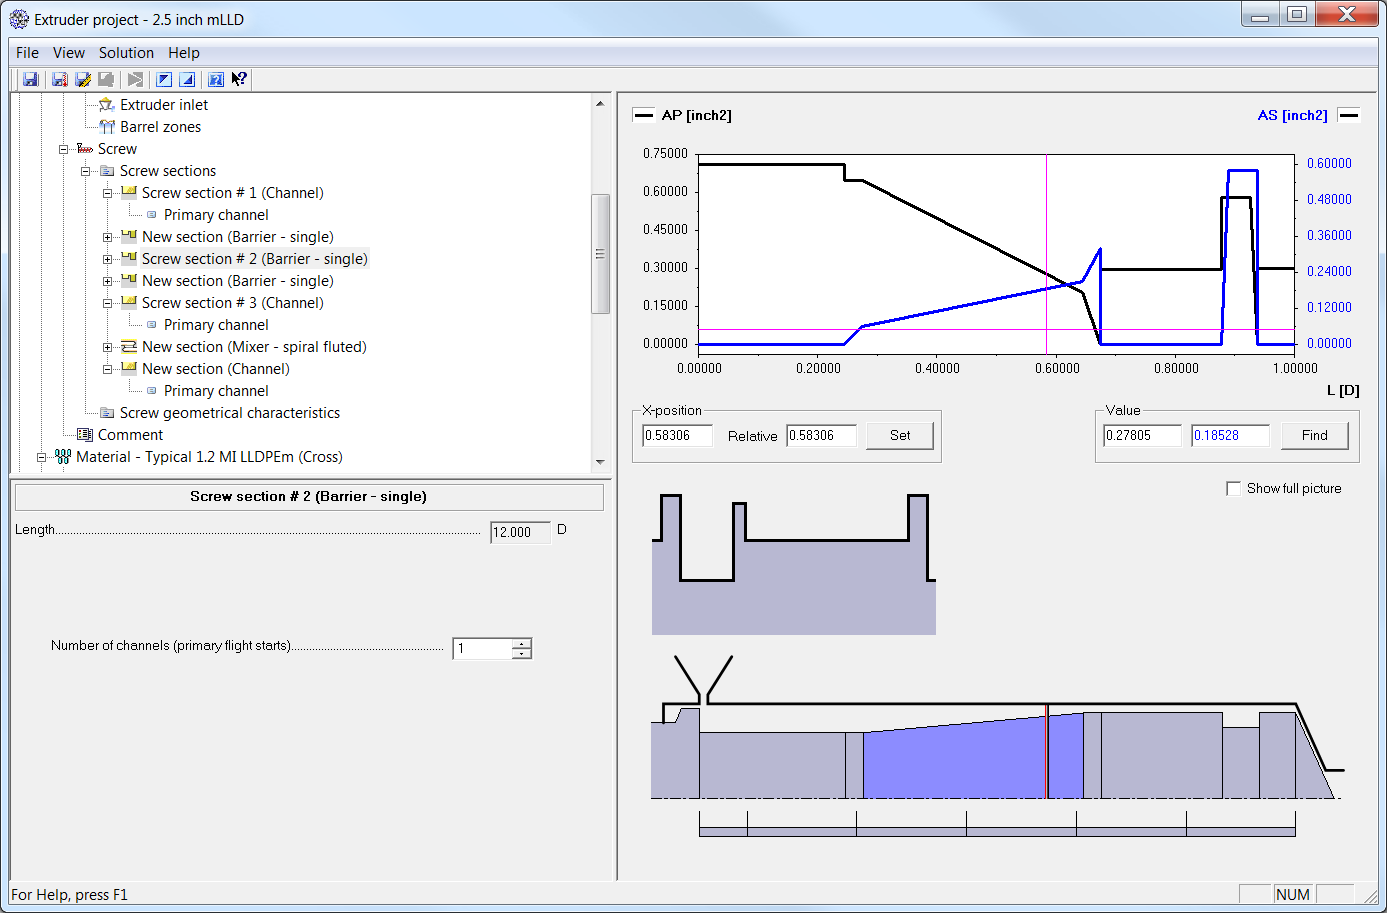Collapse the Material - Typical 1.2 MI LLDPEm node

tap(41, 457)
